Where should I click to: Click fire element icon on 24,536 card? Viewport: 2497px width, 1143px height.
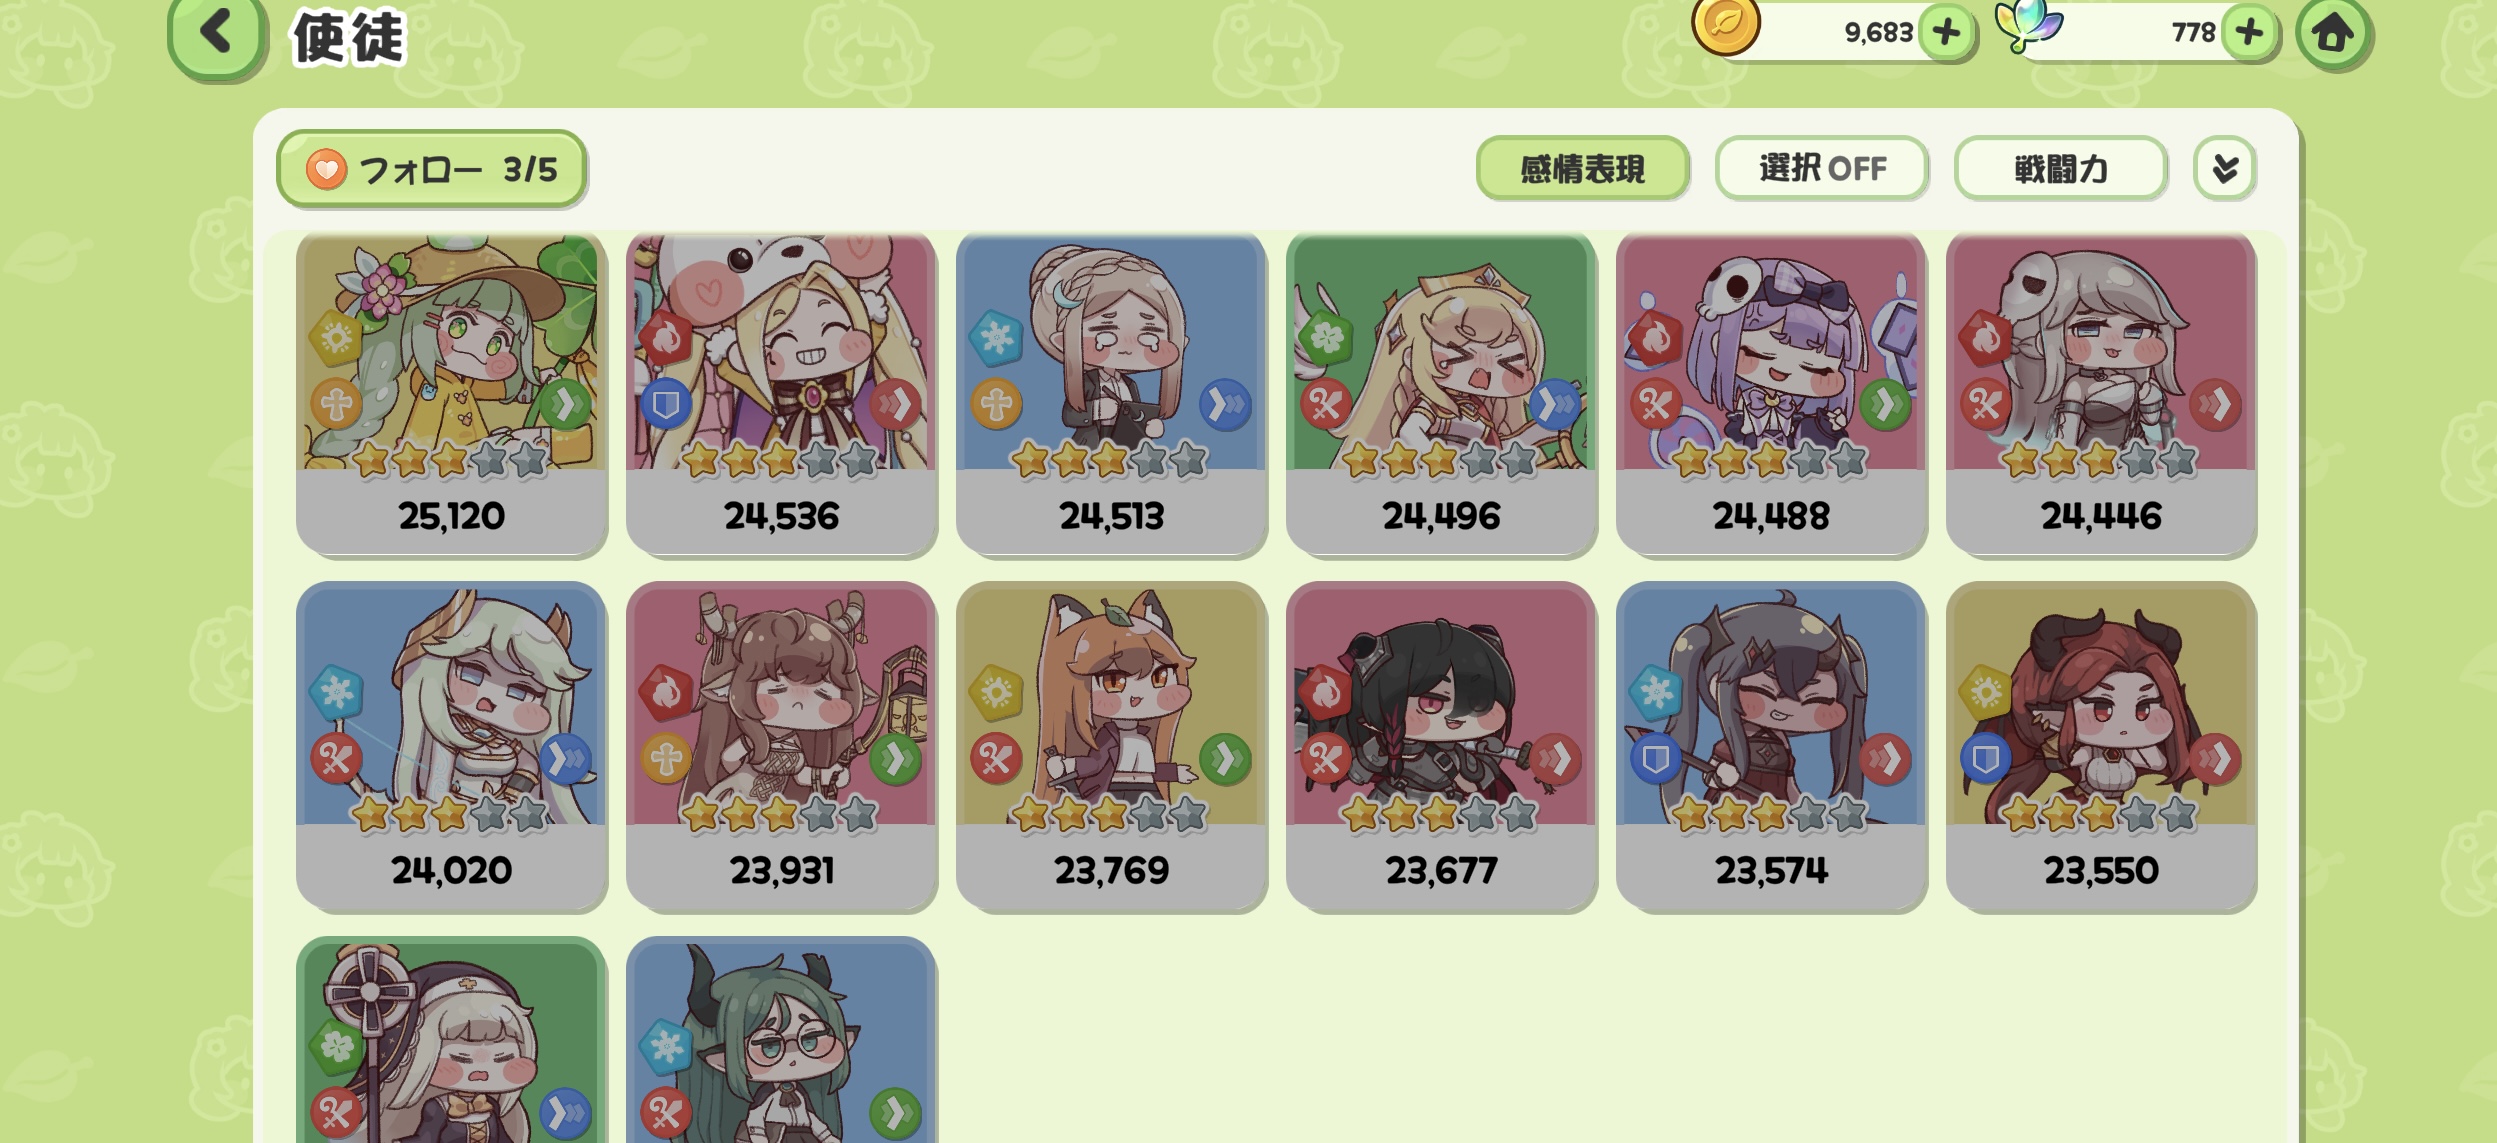click(x=666, y=338)
